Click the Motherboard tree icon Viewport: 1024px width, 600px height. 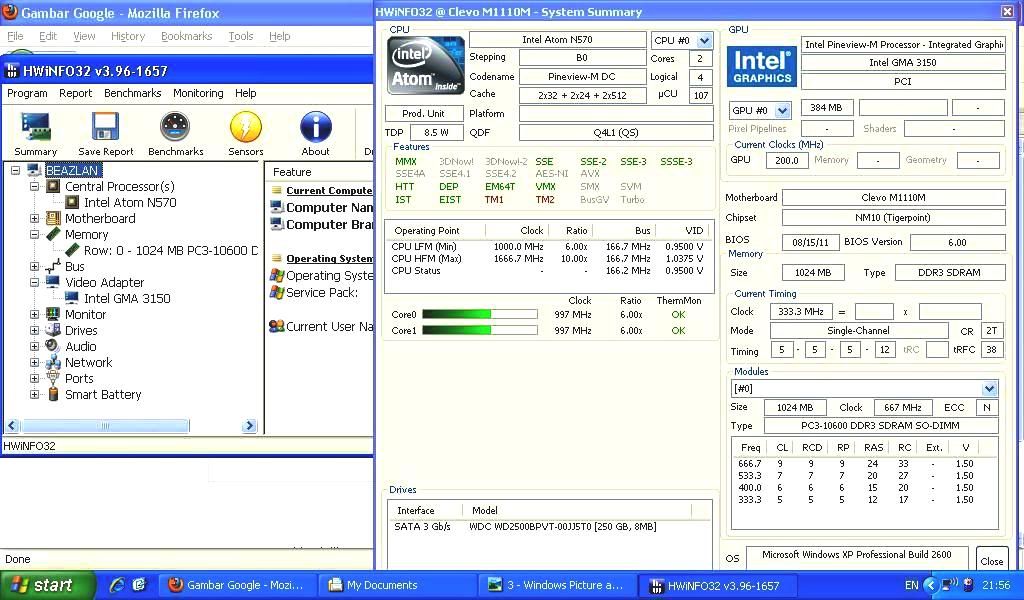pos(54,219)
